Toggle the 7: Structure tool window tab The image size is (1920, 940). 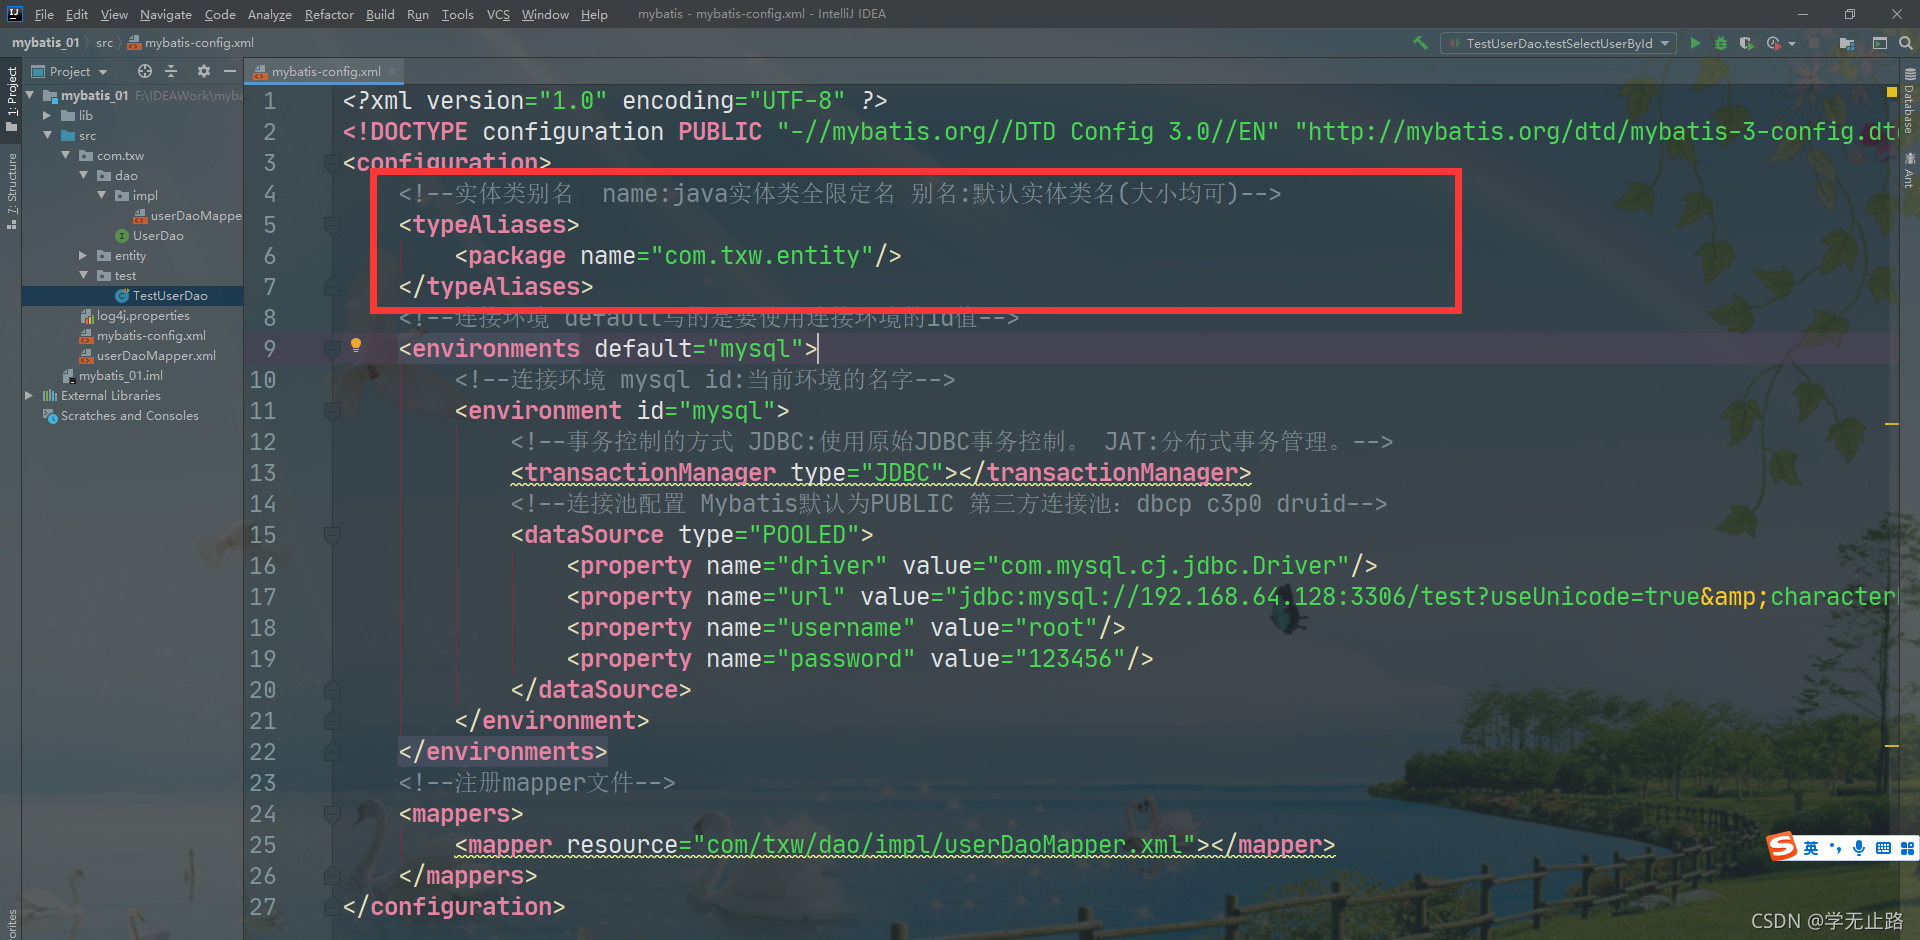[11, 191]
